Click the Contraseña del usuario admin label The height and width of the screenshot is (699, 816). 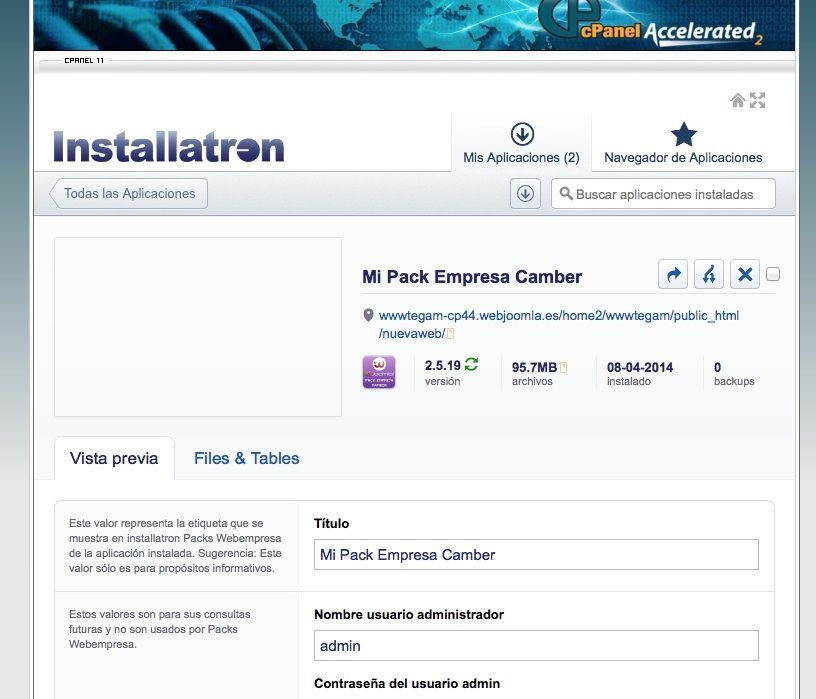click(407, 683)
